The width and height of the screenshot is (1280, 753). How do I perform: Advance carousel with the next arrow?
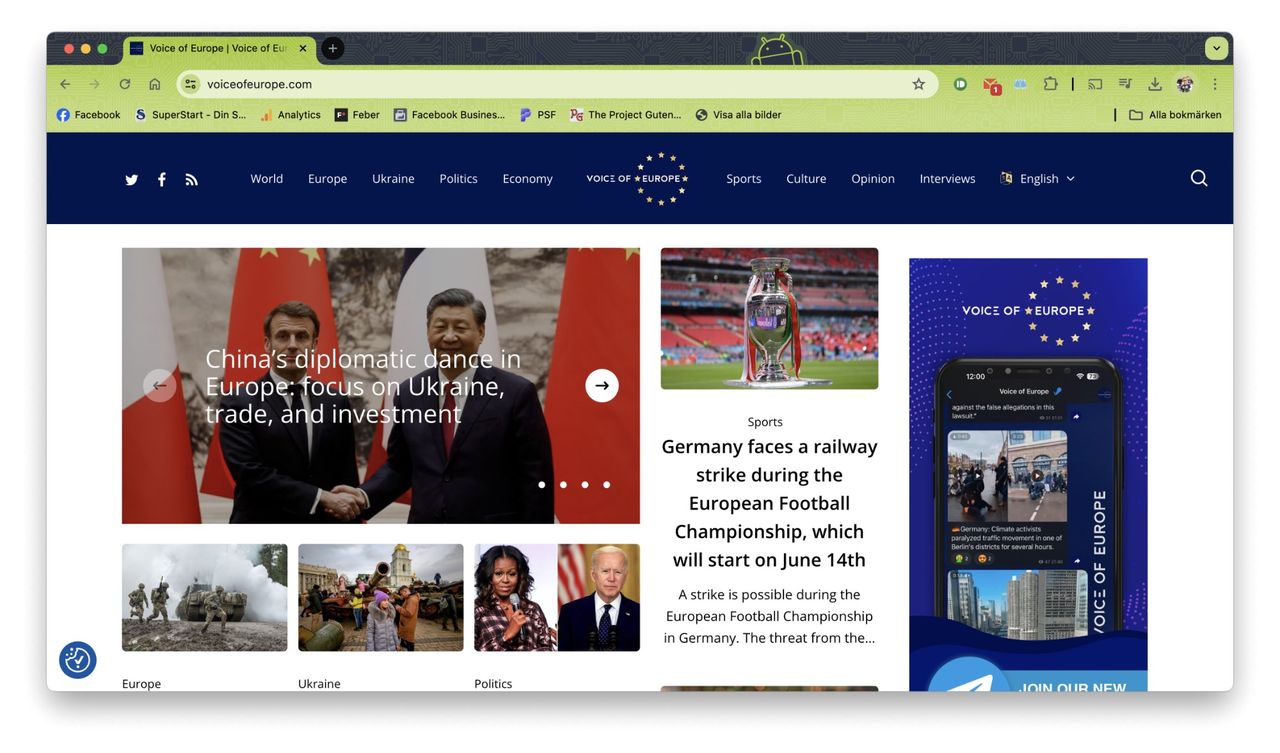tap(602, 386)
